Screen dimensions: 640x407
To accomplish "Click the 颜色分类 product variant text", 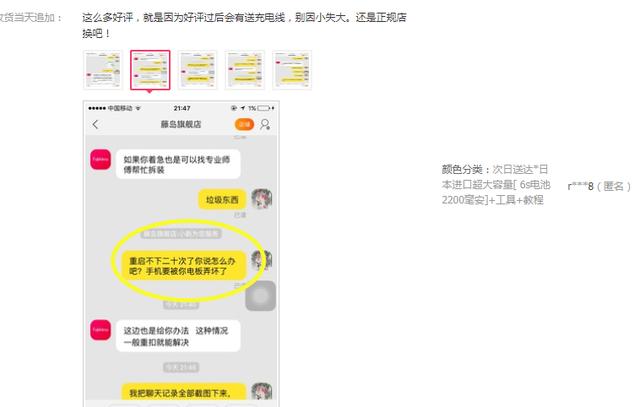I will [497, 184].
